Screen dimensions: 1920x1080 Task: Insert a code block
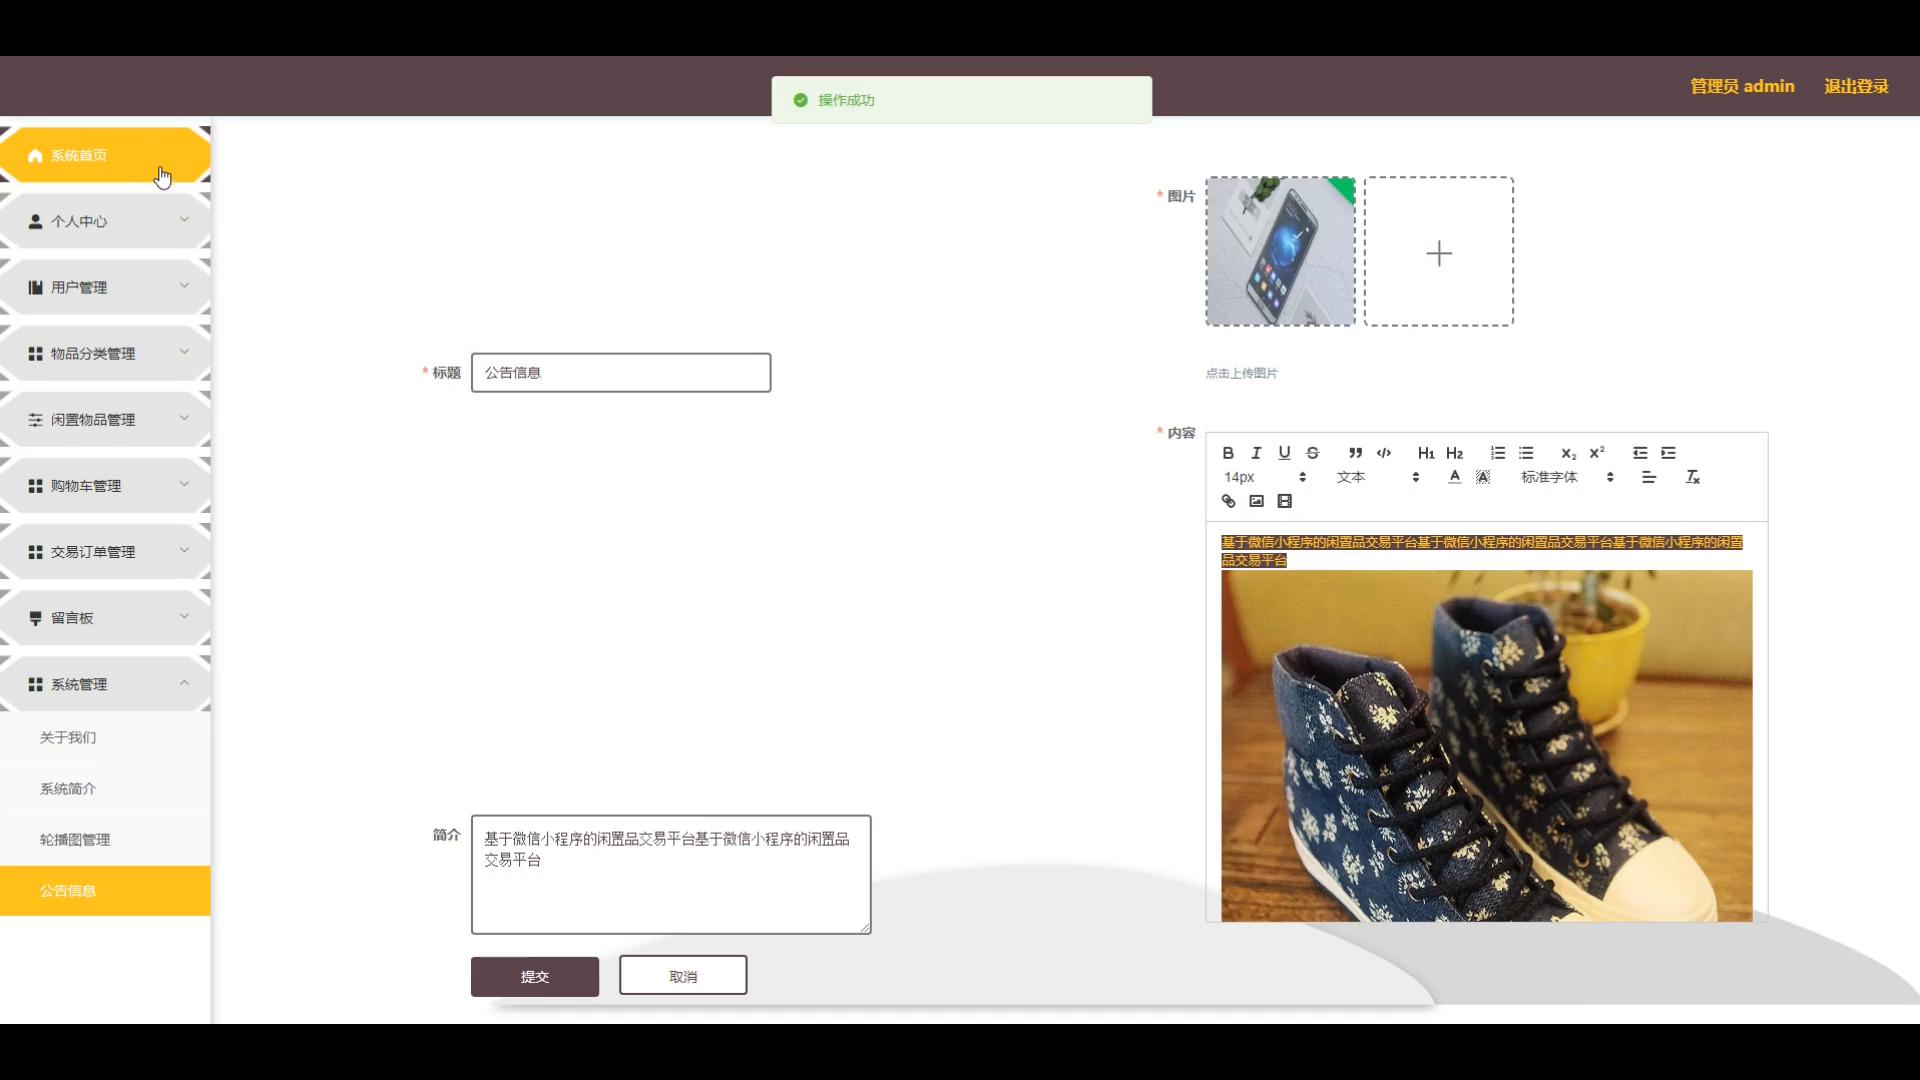click(x=1384, y=453)
